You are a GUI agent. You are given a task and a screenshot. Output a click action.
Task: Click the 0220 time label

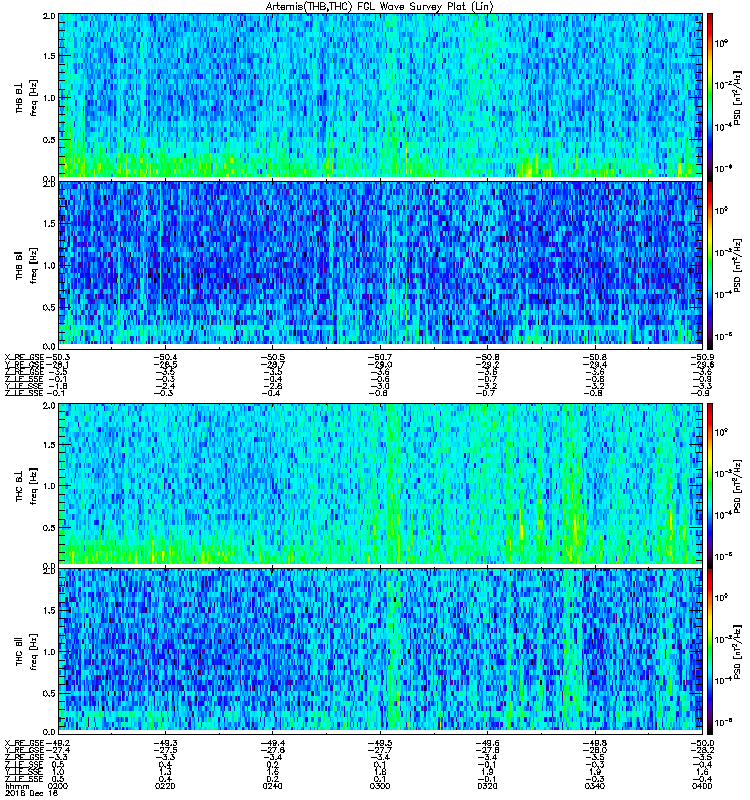tap(164, 786)
